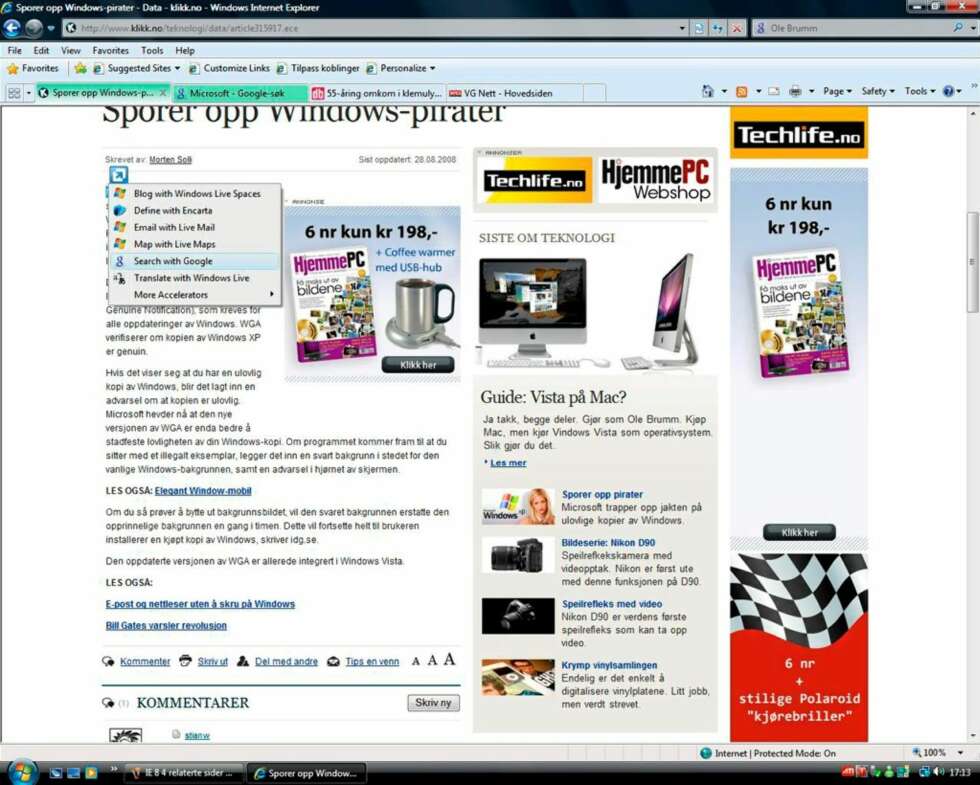Expand the More Accelerators submenu
The height and width of the screenshot is (785, 980).
coord(195,295)
